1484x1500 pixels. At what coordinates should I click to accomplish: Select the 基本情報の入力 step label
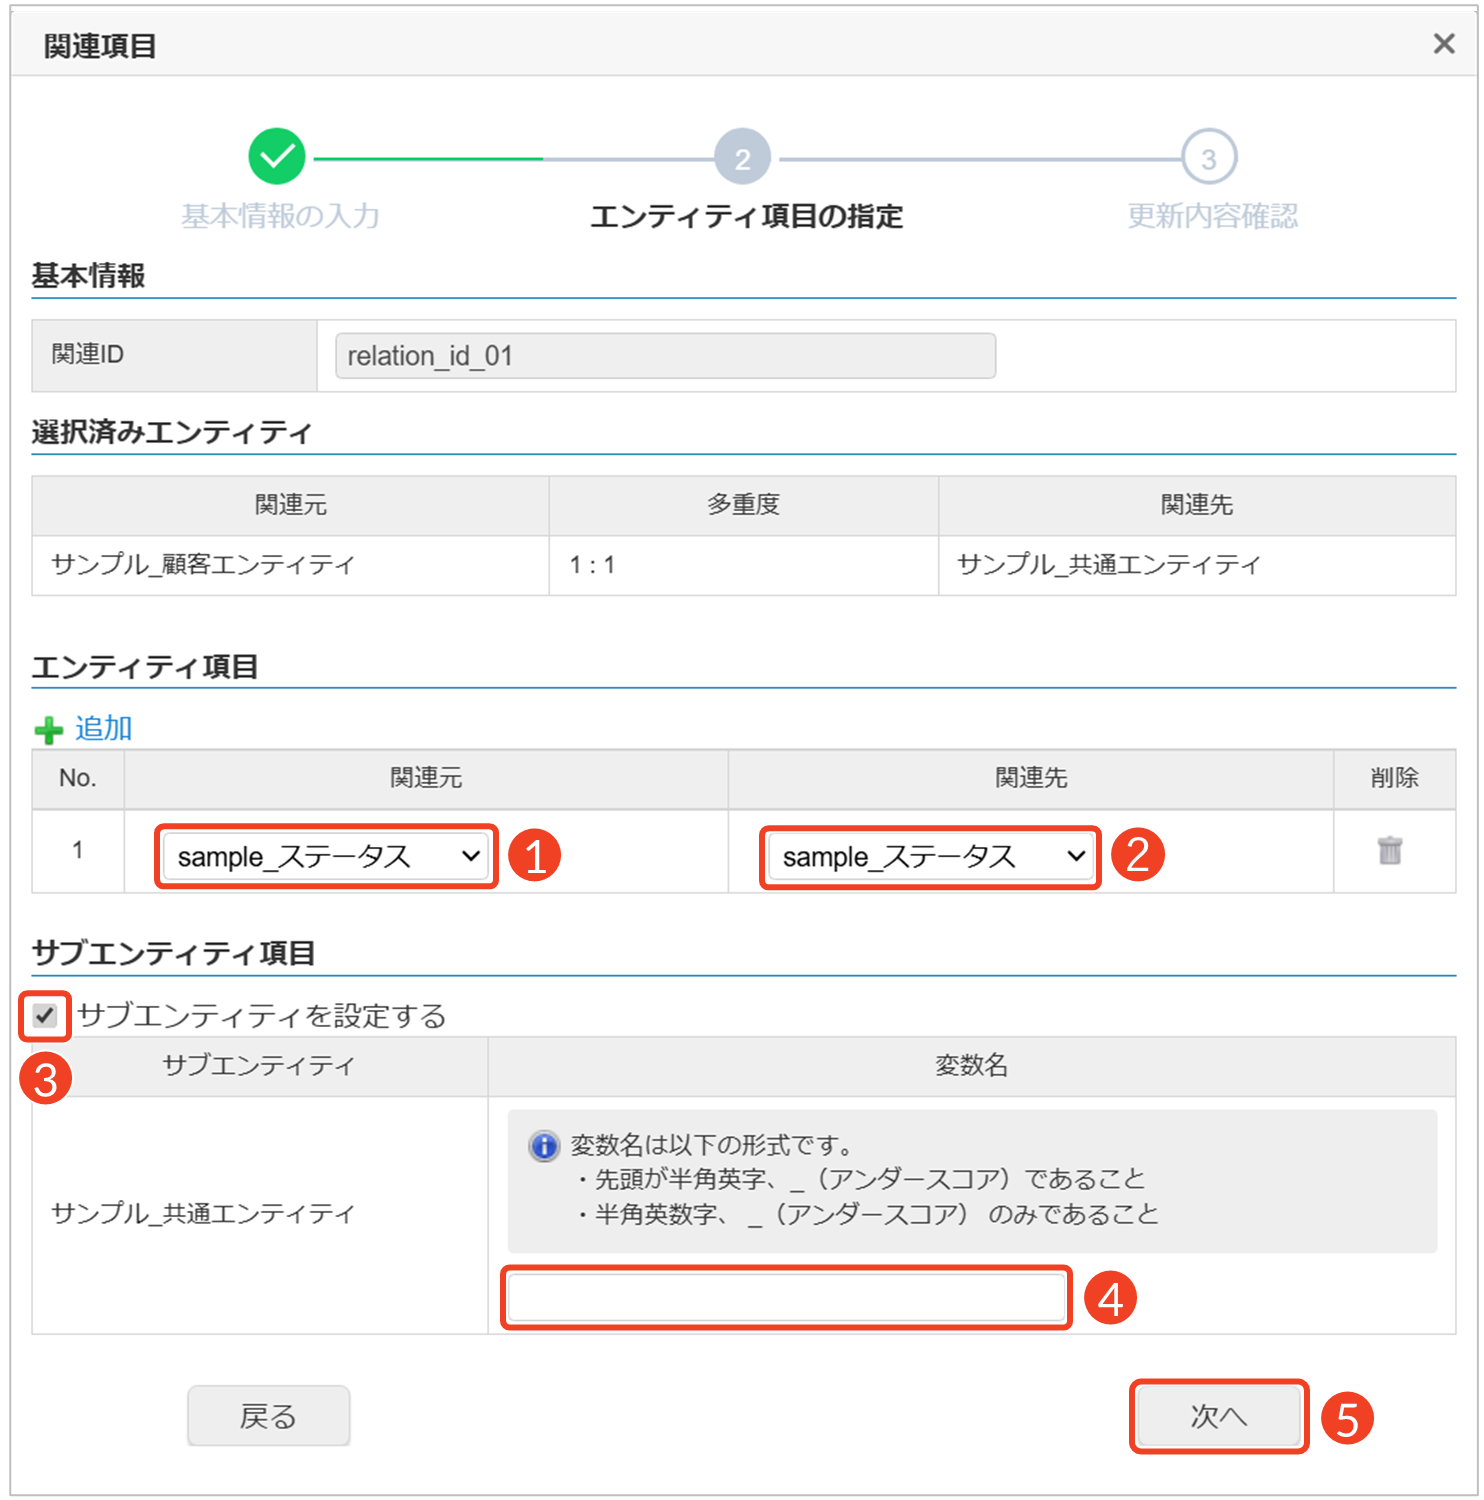[280, 216]
